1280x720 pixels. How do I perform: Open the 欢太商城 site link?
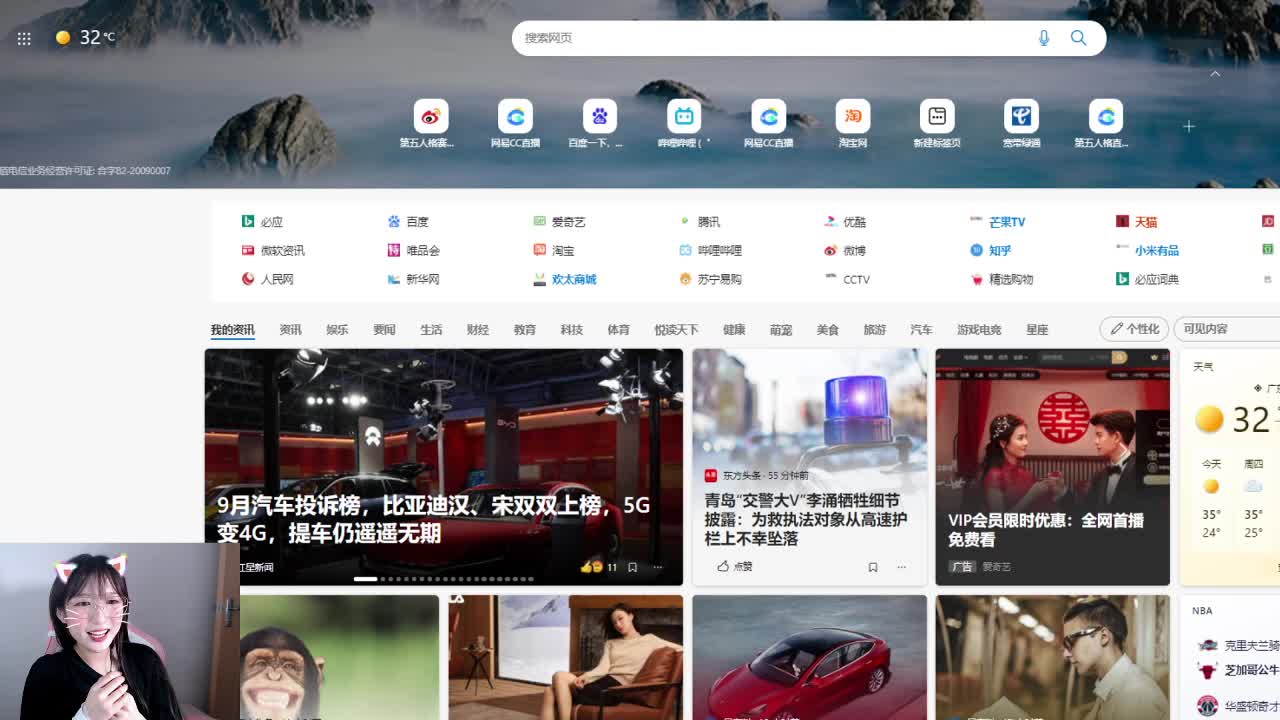pyautogui.click(x=565, y=279)
